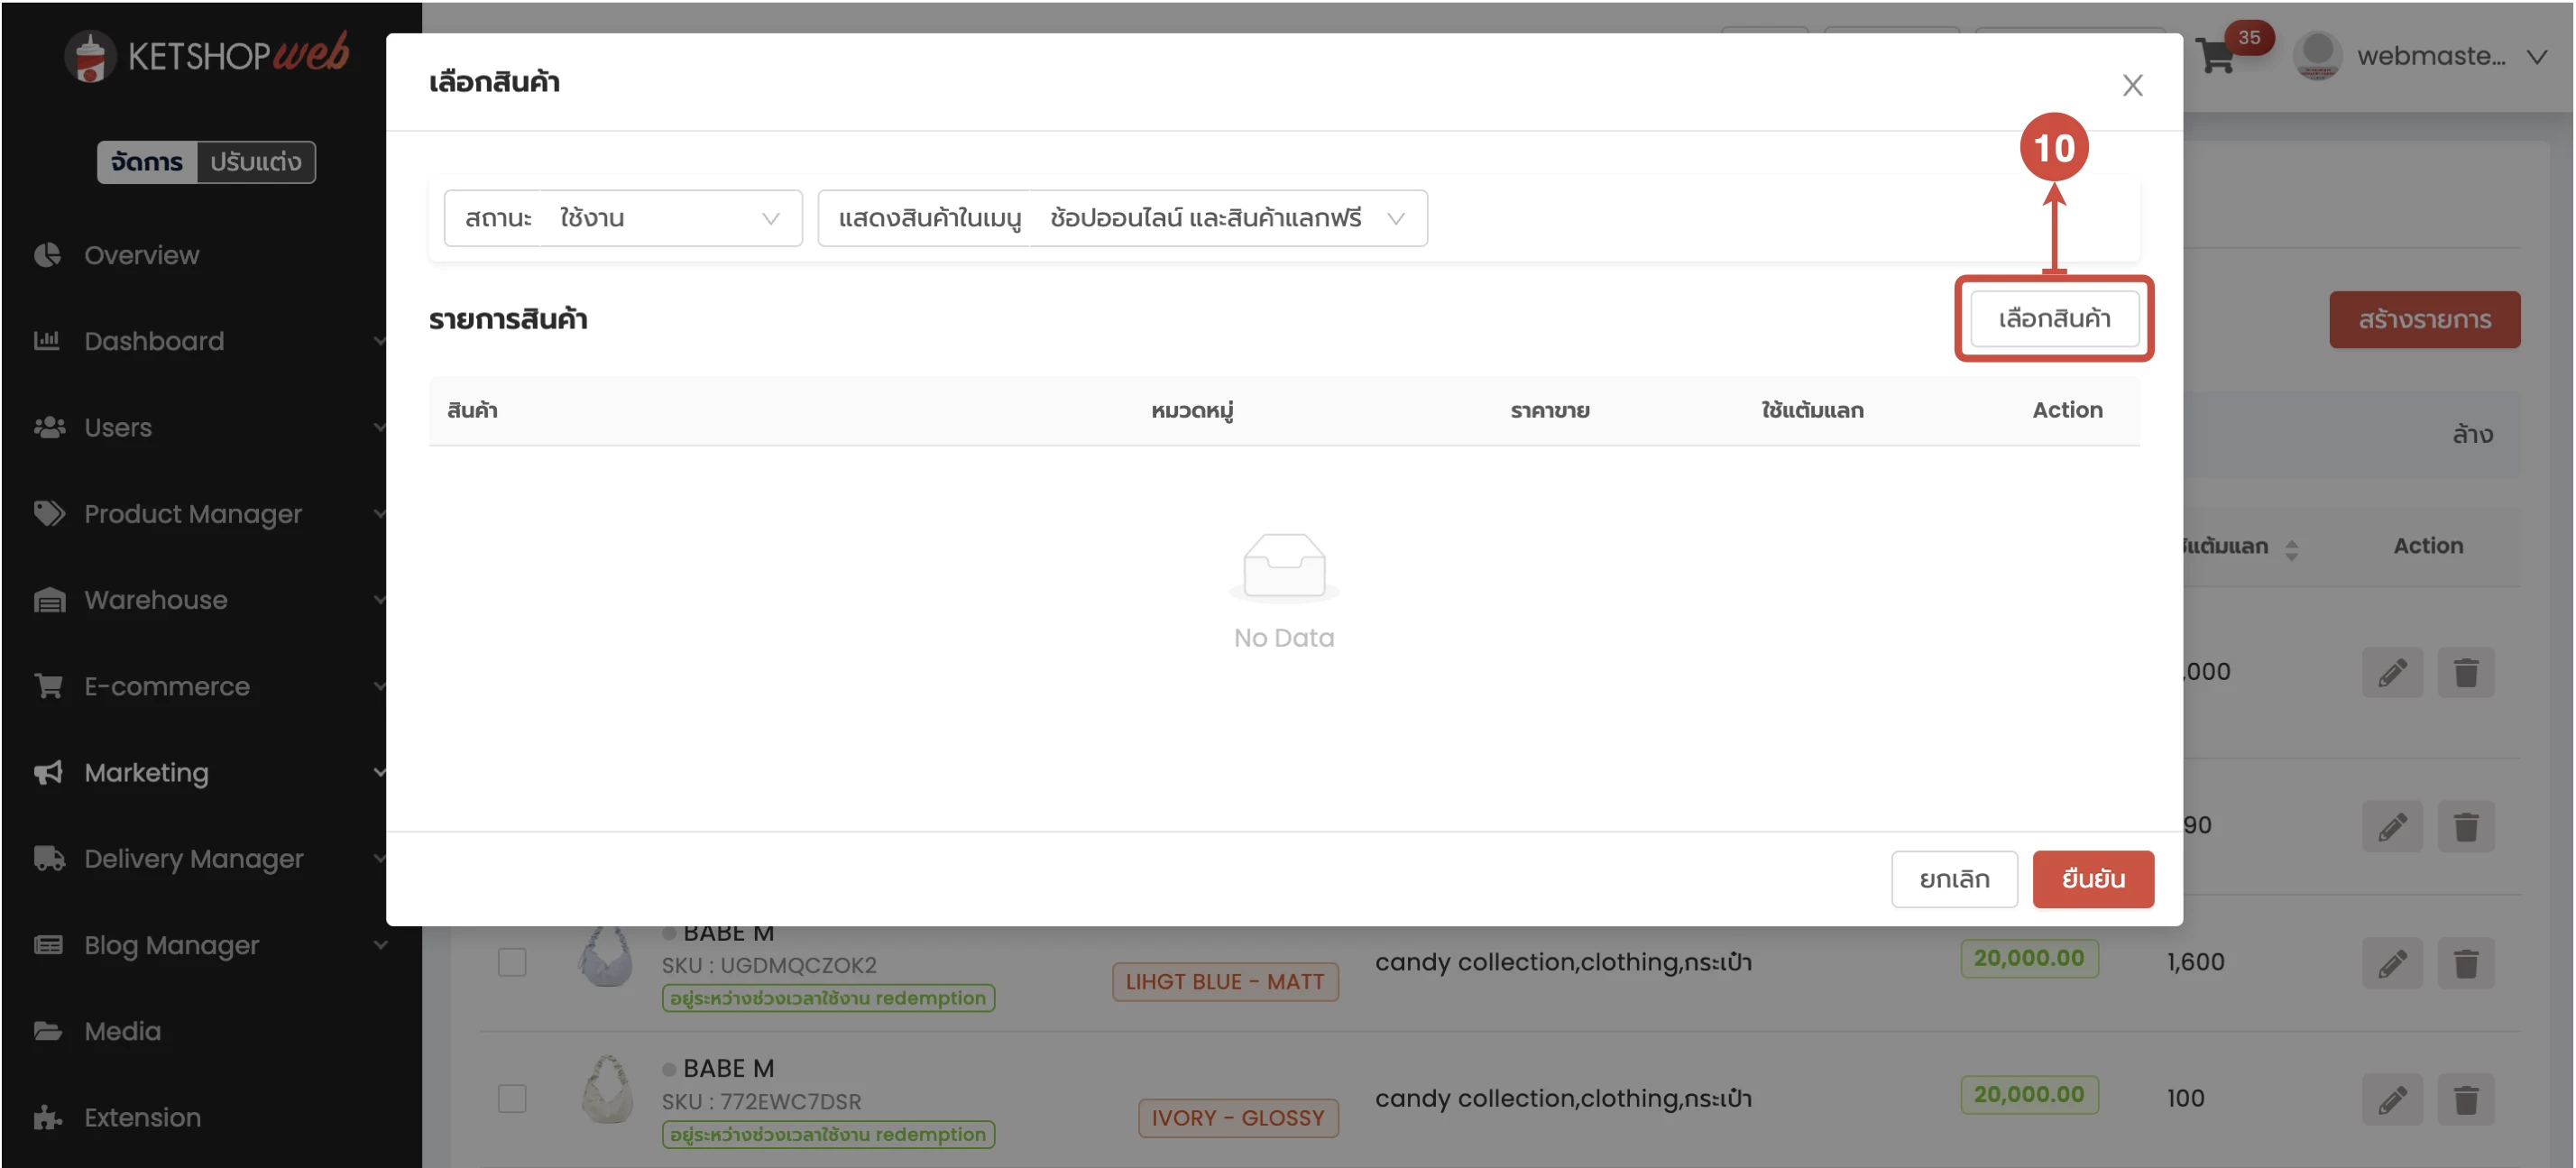Click the LIHGT BLUE - MATT tag

click(x=1224, y=981)
